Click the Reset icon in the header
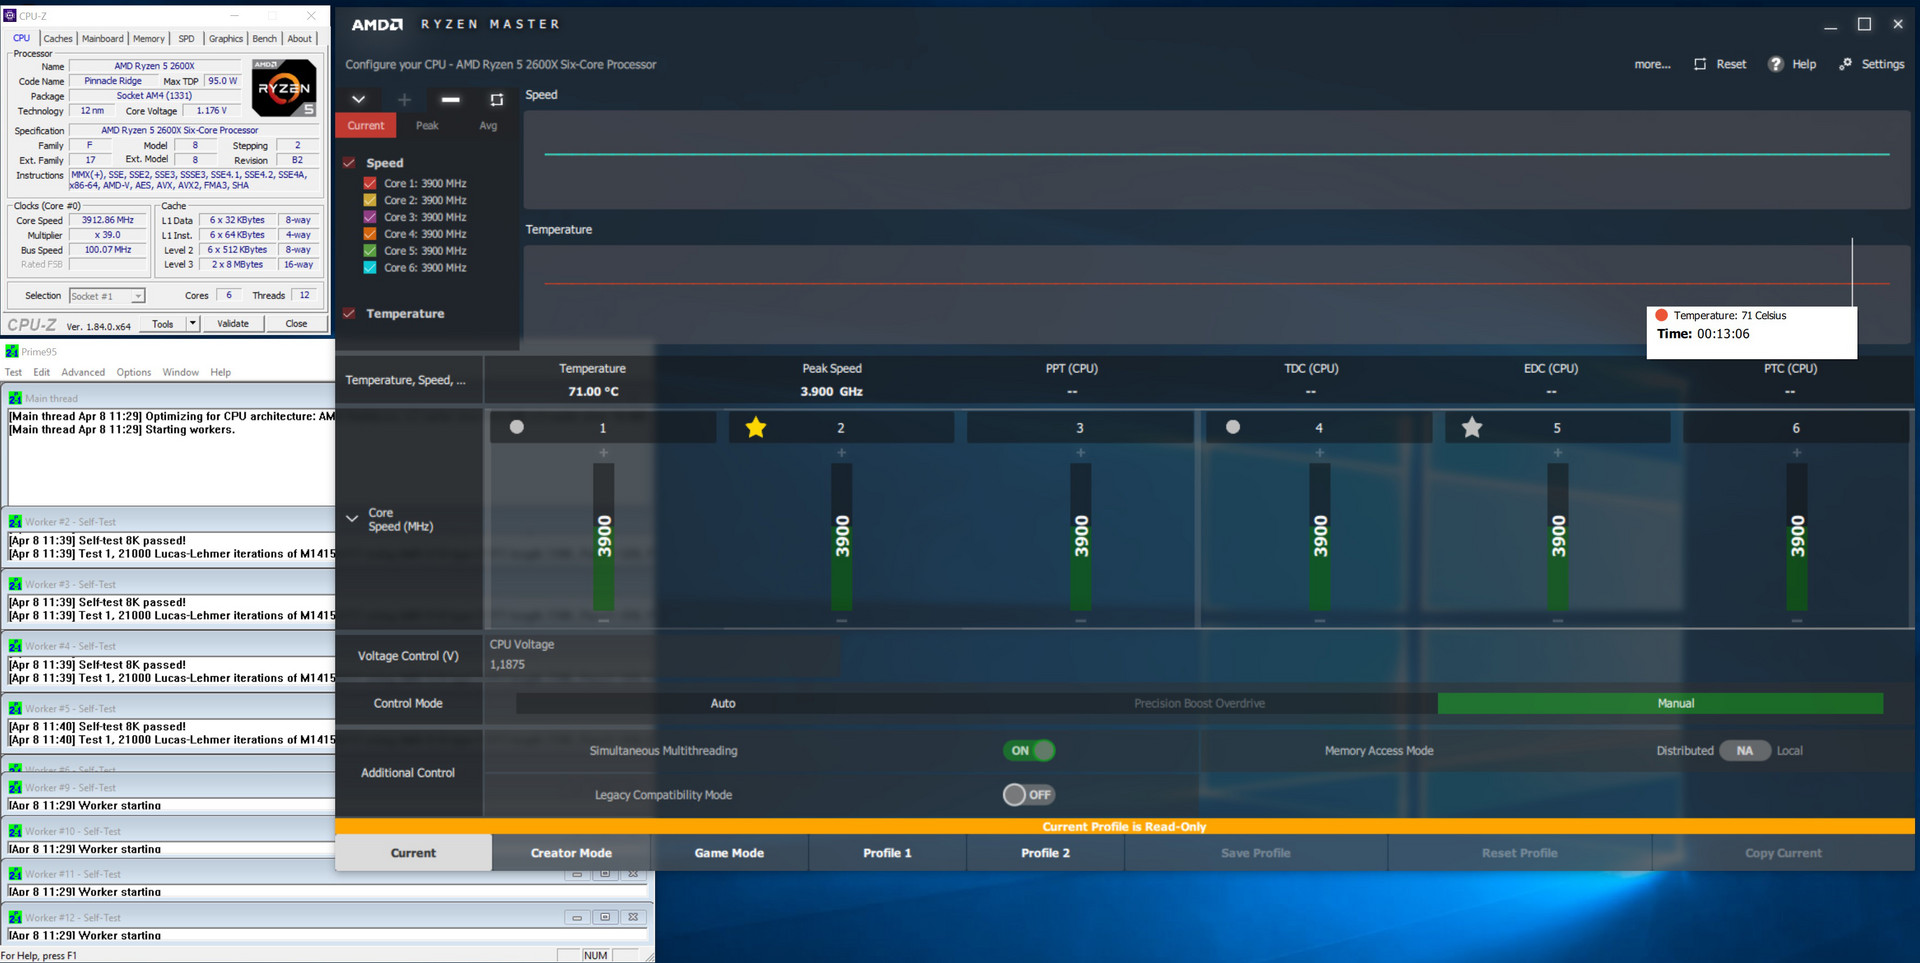Screen dimensions: 1920x963 (x=1700, y=64)
